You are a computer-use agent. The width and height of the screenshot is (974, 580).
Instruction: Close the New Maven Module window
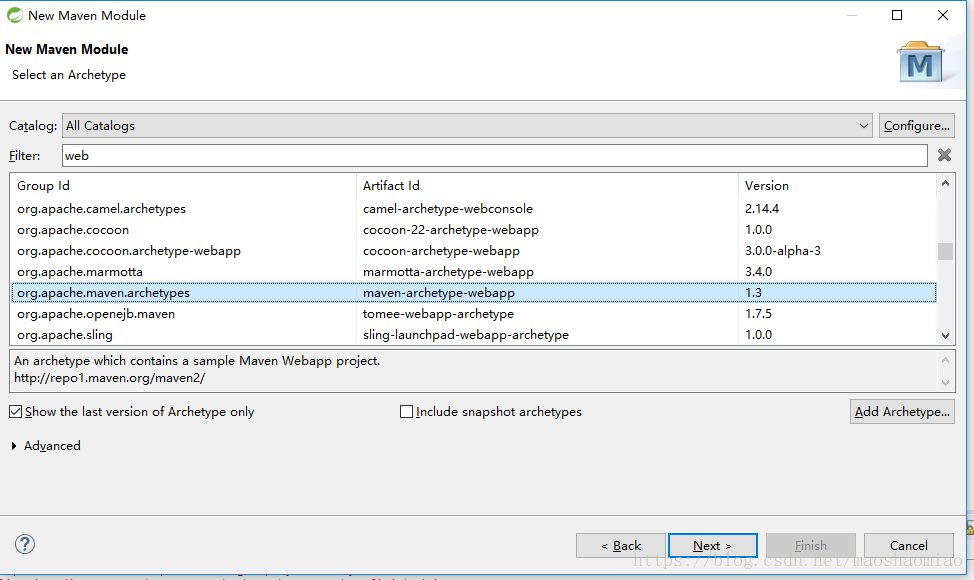(x=943, y=15)
